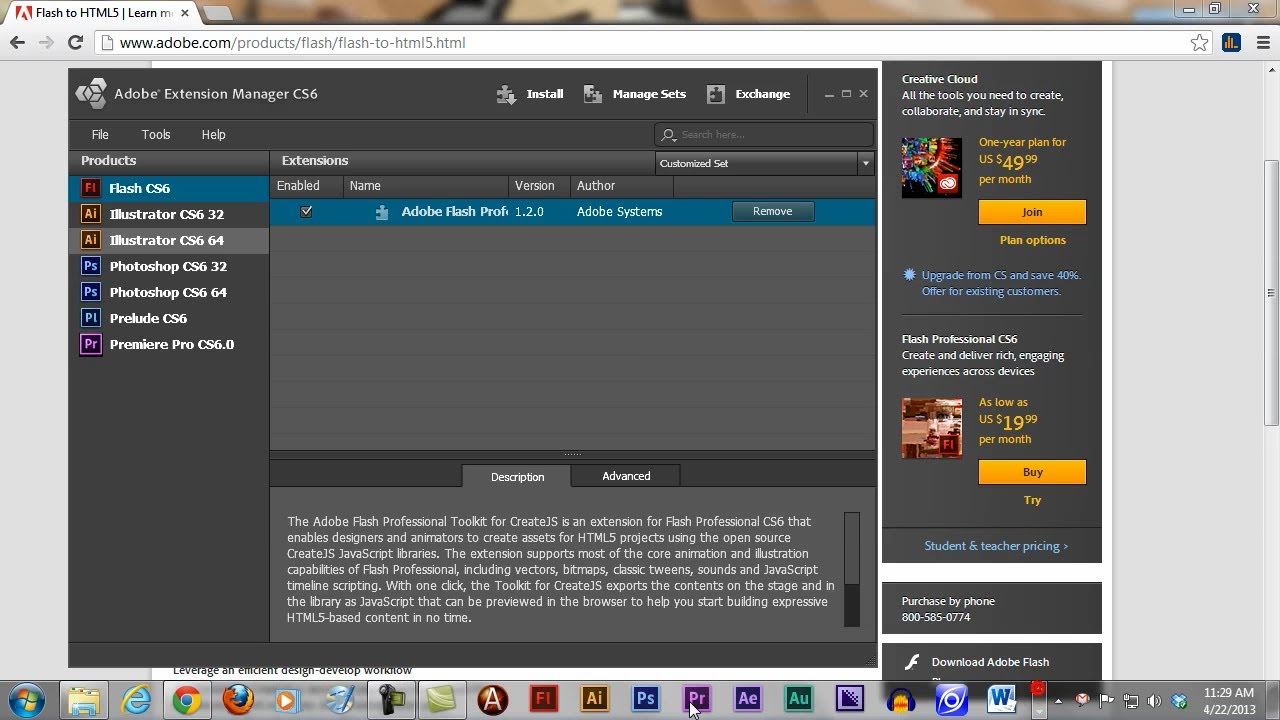Viewport: 1280px width, 720px height.
Task: Open Google Chrome from the taskbar
Action: pos(186,699)
